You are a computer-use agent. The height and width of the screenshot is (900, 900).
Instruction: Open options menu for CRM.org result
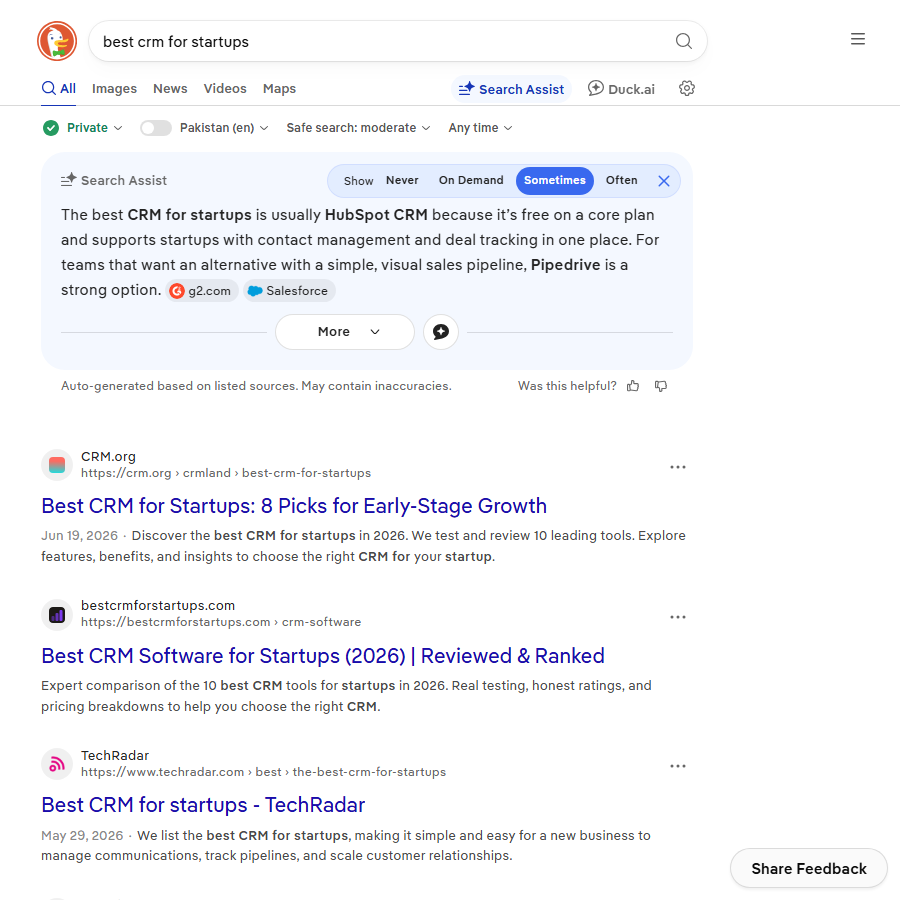coord(678,467)
